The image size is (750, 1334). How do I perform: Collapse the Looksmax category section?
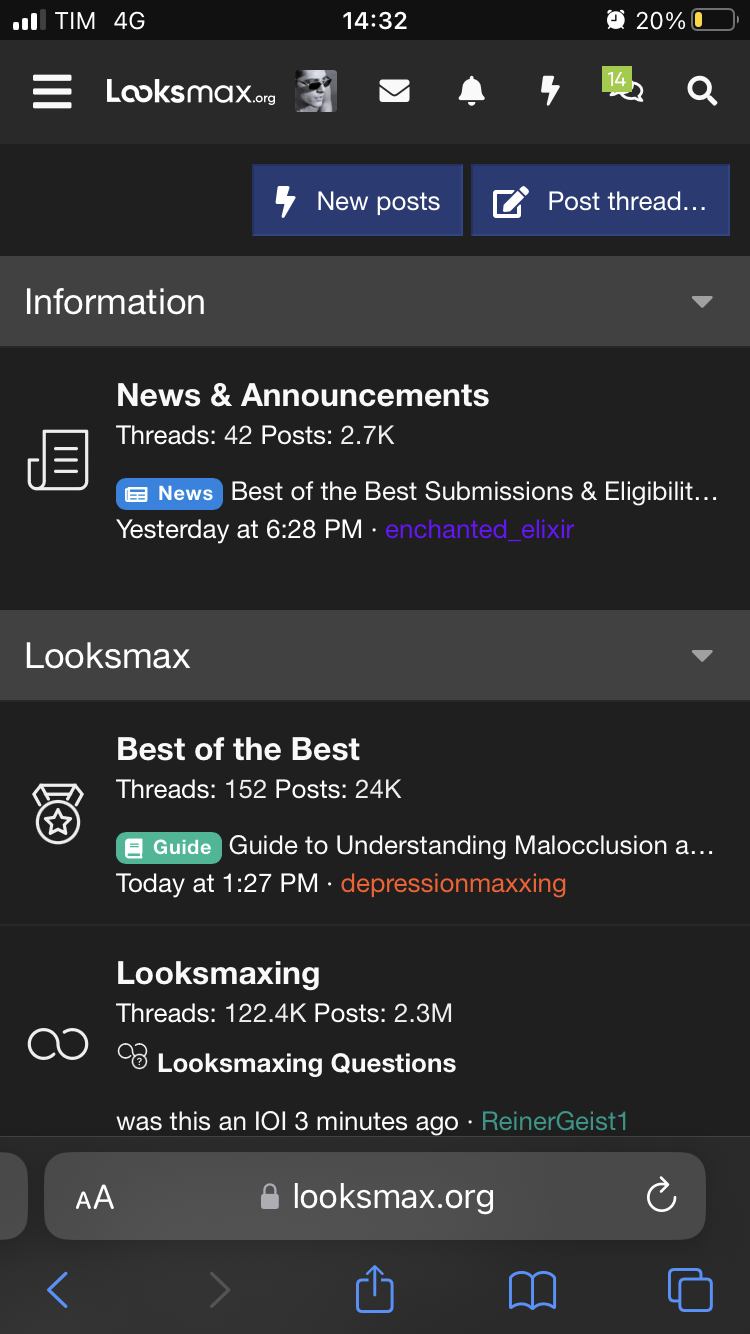pyautogui.click(x=702, y=656)
